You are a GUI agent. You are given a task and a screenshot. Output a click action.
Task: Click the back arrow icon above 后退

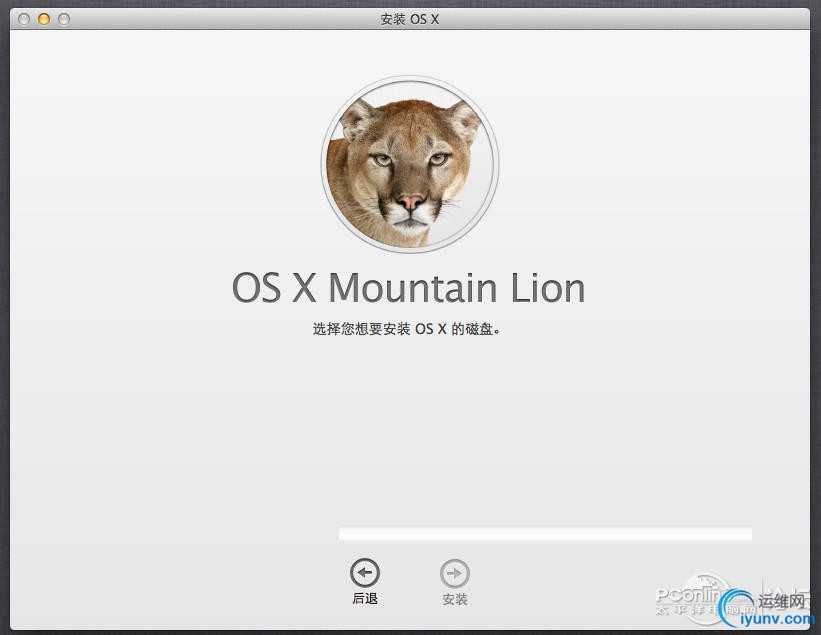pyautogui.click(x=365, y=573)
